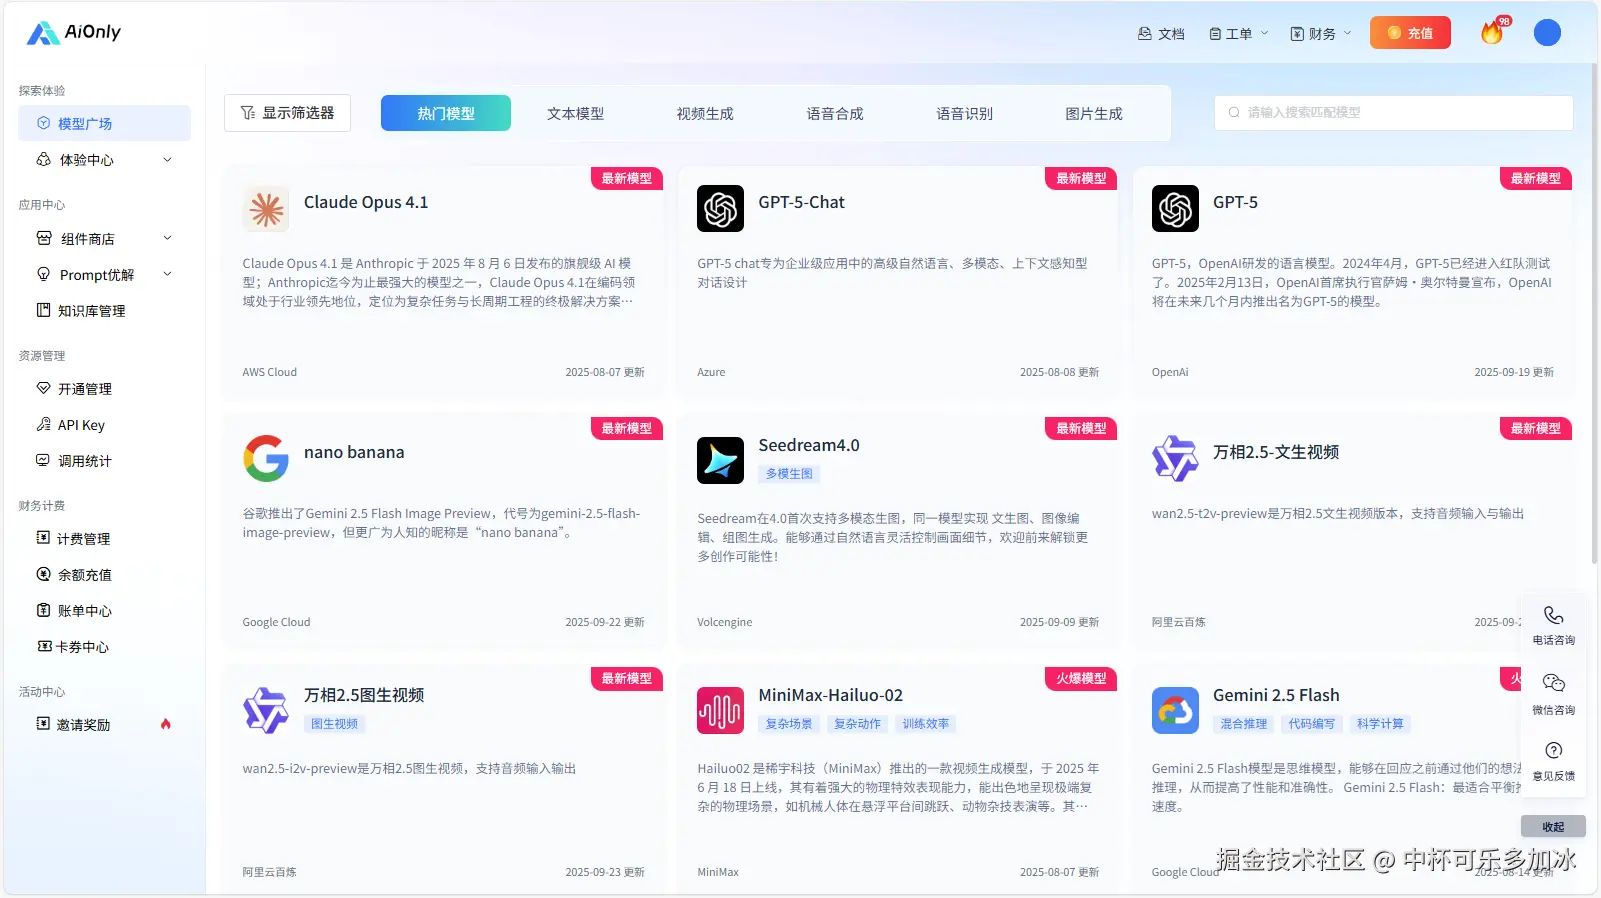Click the 复杂场景 tag on MiniMax-Hailuo-02
The width and height of the screenshot is (1601, 898).
(x=789, y=724)
